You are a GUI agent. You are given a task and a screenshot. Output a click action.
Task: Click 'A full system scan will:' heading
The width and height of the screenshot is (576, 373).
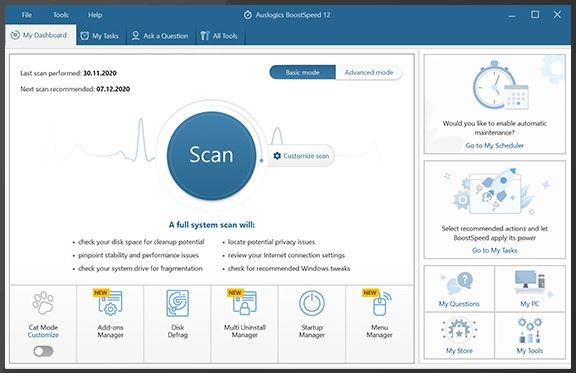212,225
